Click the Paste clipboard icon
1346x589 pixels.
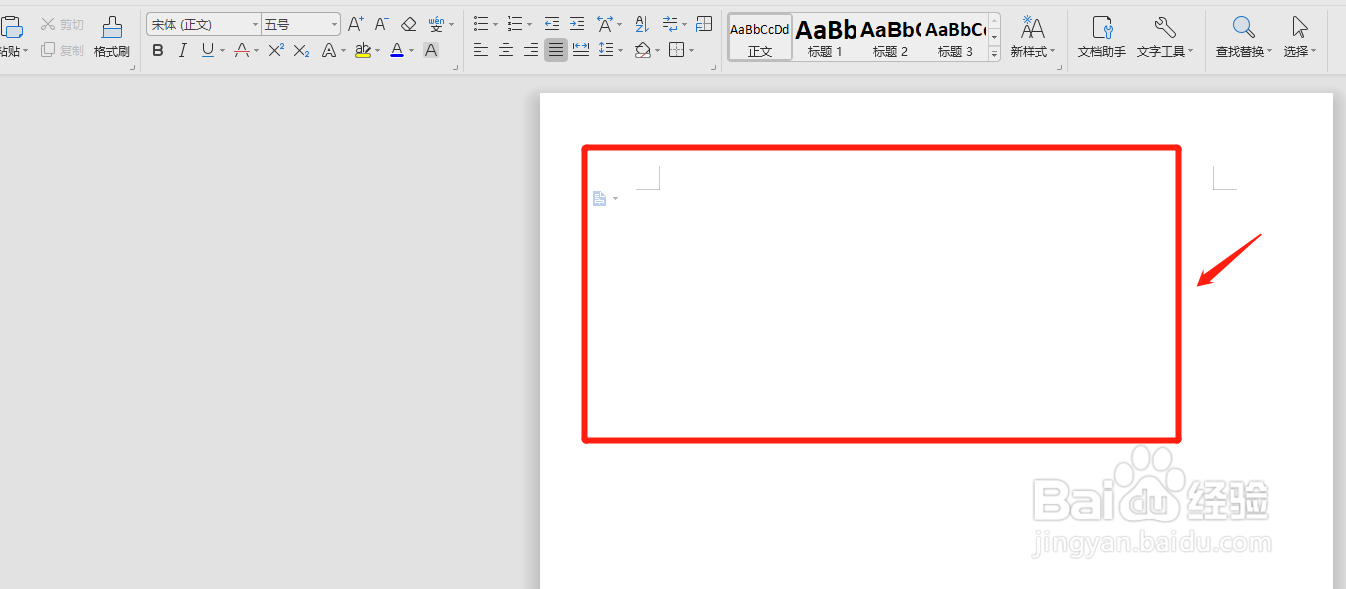(x=10, y=25)
